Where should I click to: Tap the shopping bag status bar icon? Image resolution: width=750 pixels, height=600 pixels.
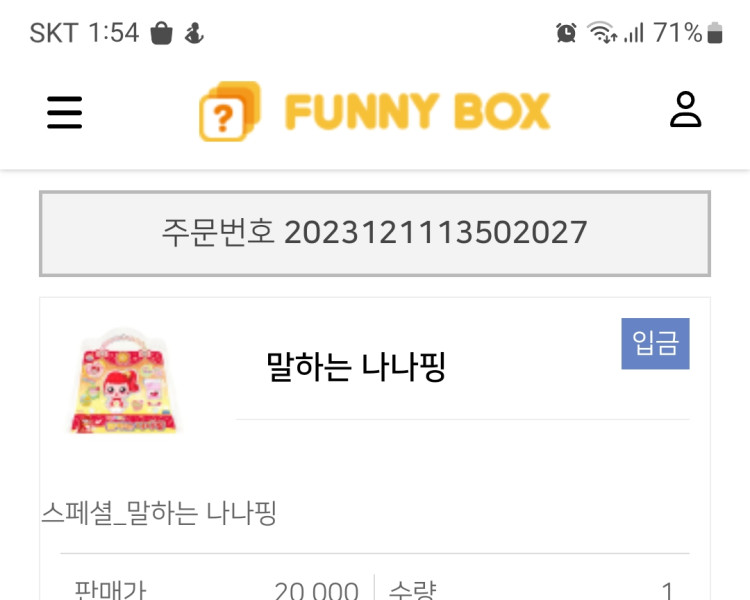coord(161,34)
